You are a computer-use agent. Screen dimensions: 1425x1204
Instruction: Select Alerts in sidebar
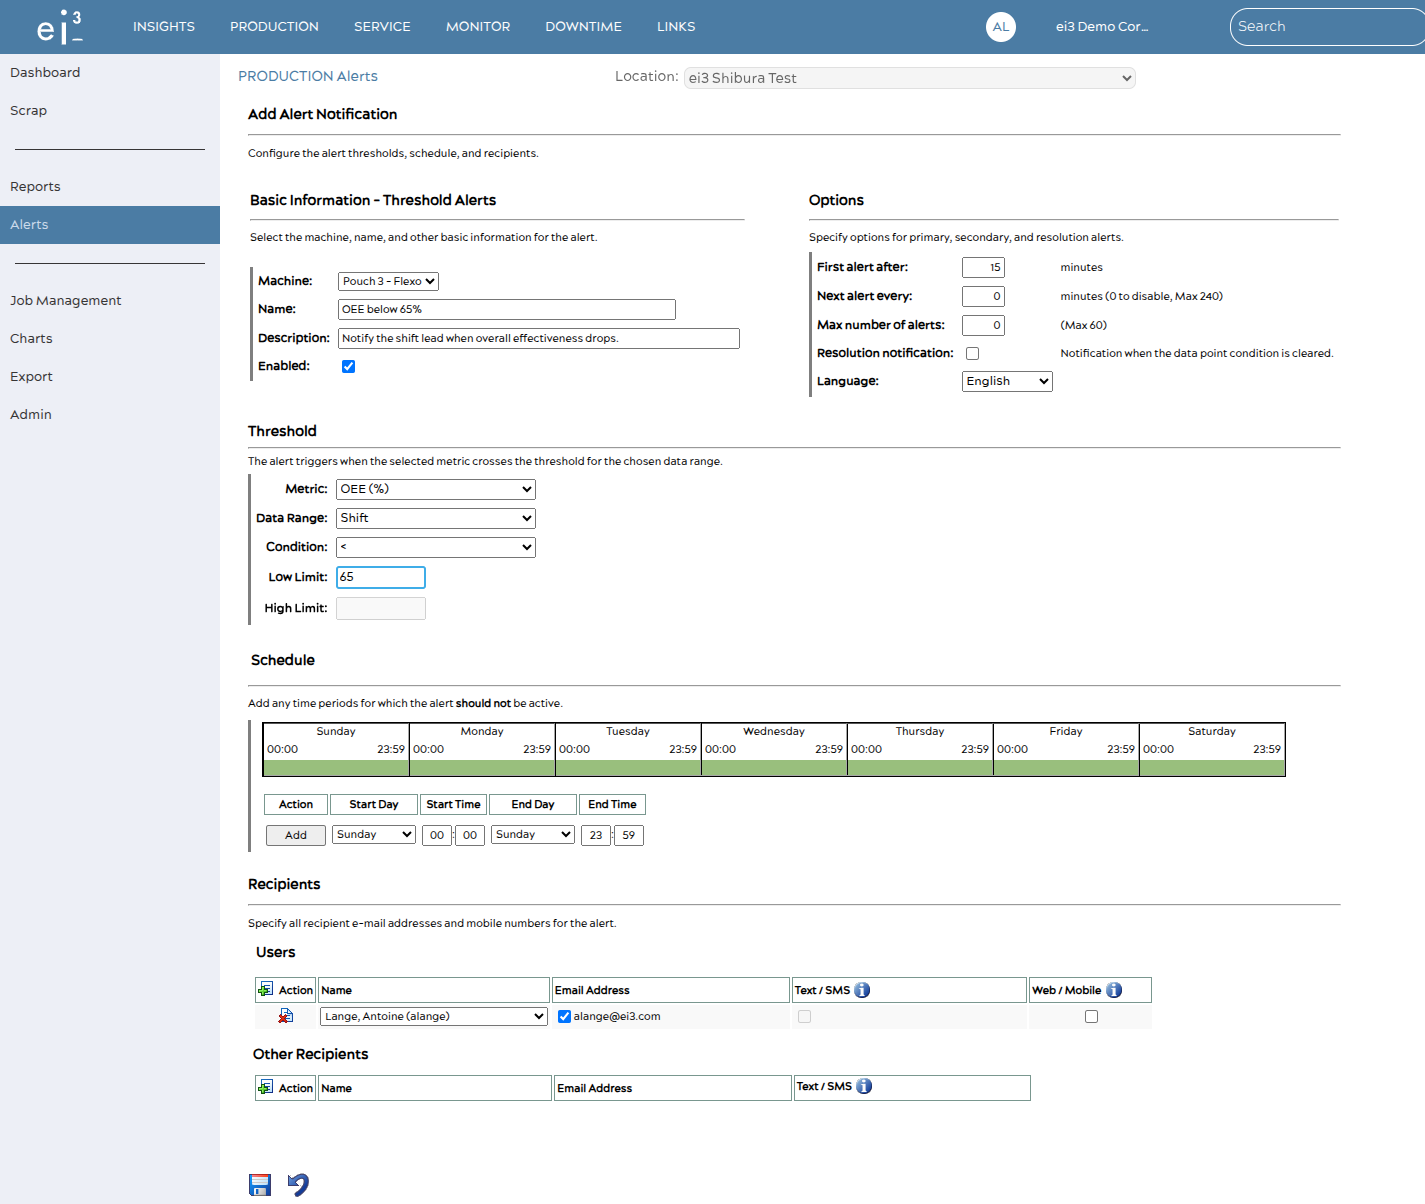(x=110, y=225)
